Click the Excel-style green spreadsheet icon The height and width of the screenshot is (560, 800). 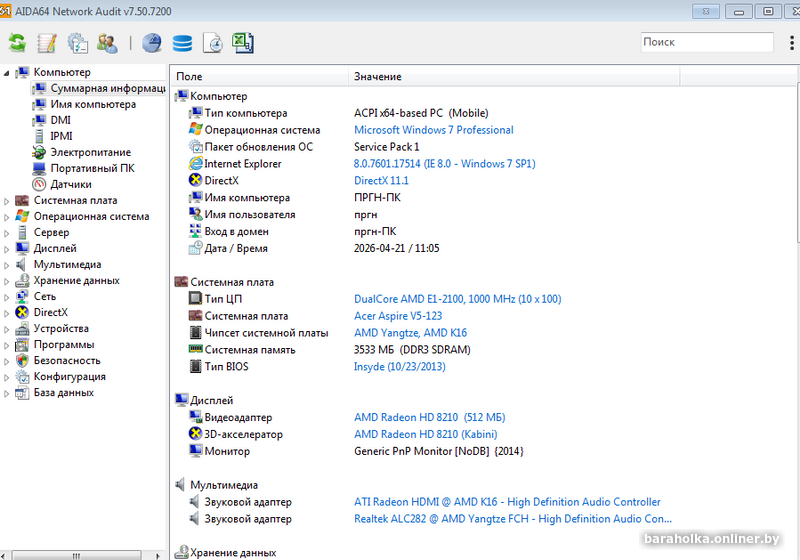click(243, 43)
